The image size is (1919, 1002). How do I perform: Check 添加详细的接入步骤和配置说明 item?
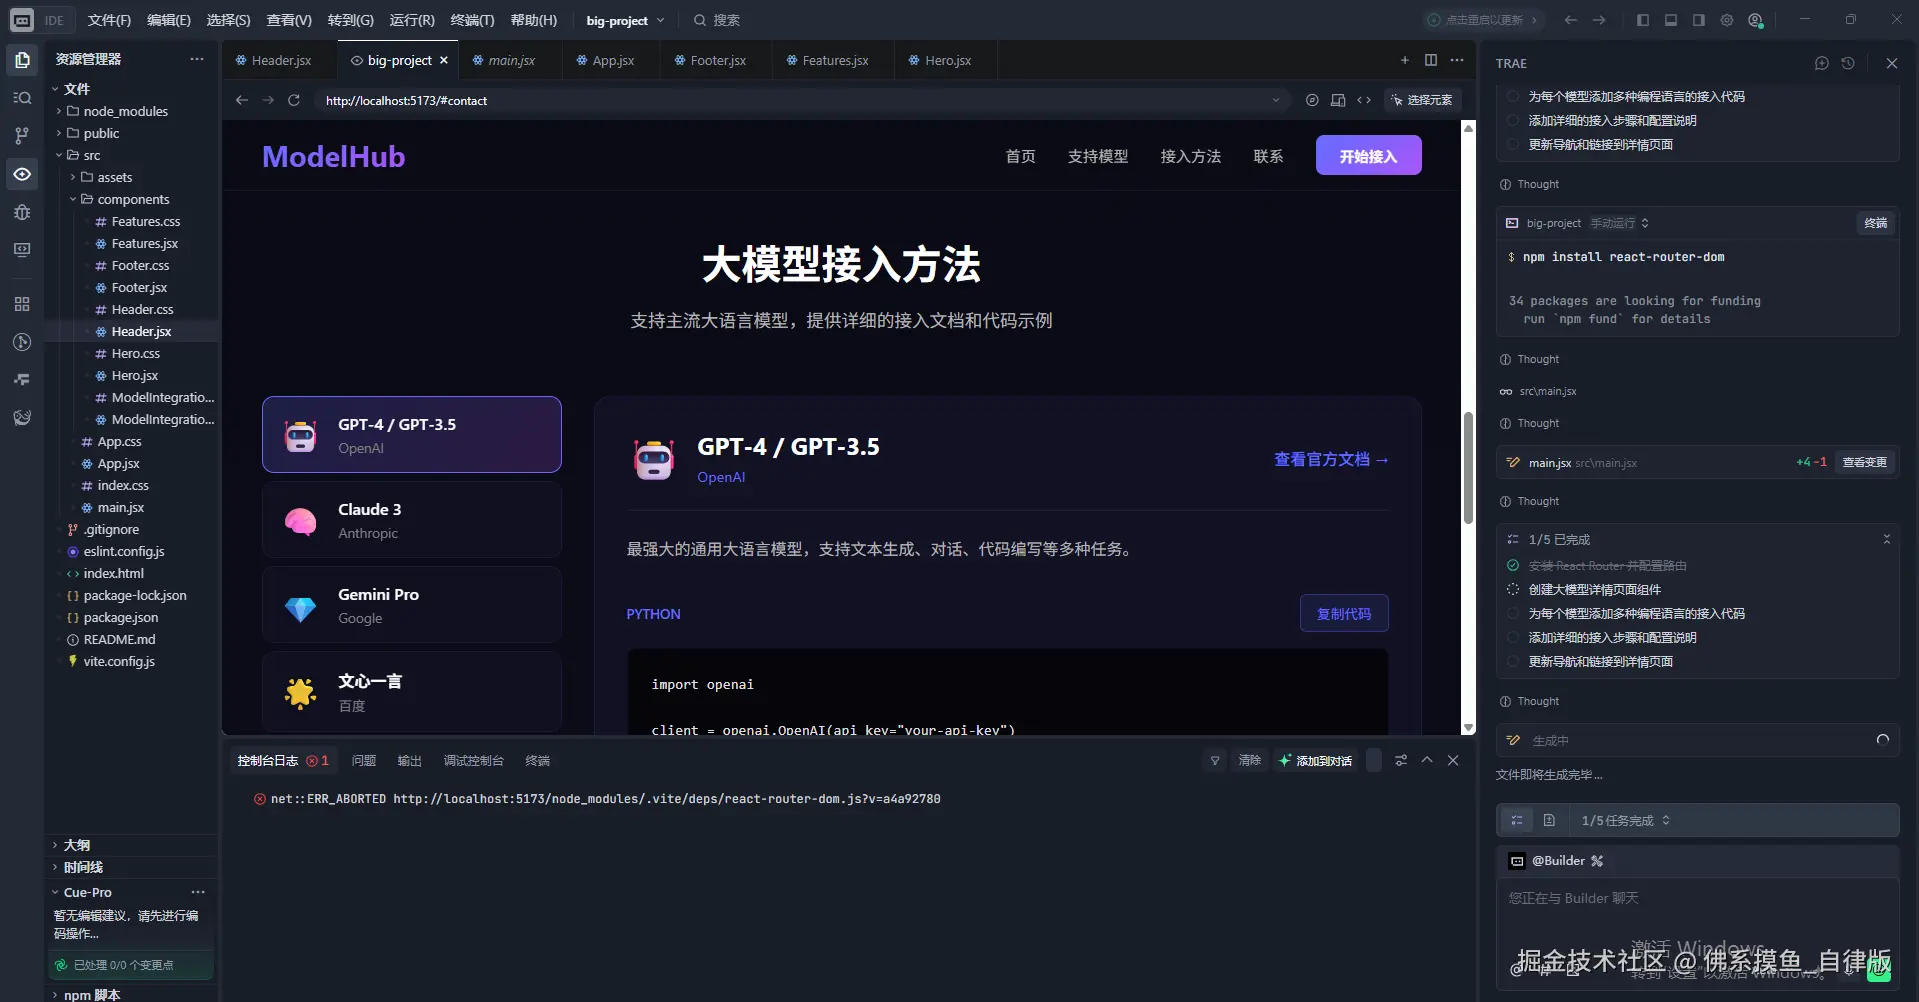(x=1512, y=637)
